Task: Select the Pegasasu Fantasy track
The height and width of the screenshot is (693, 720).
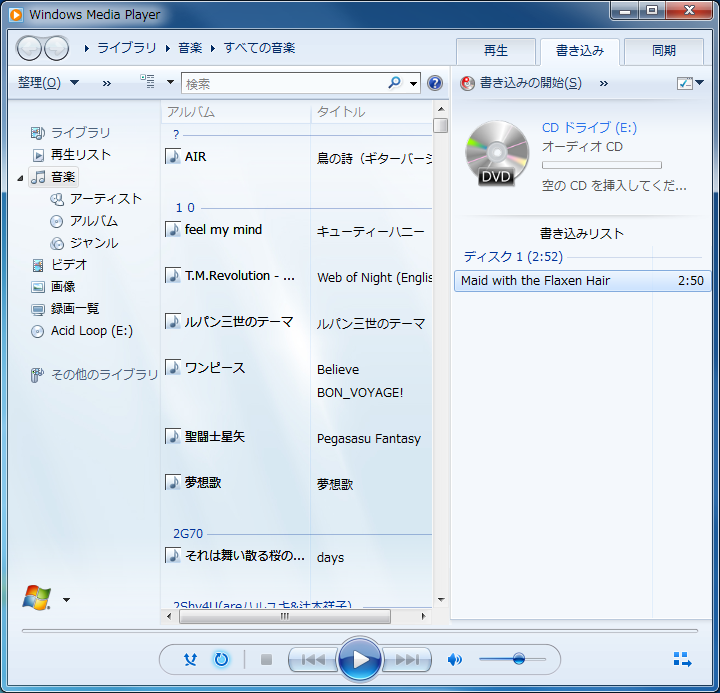Action: click(x=369, y=439)
